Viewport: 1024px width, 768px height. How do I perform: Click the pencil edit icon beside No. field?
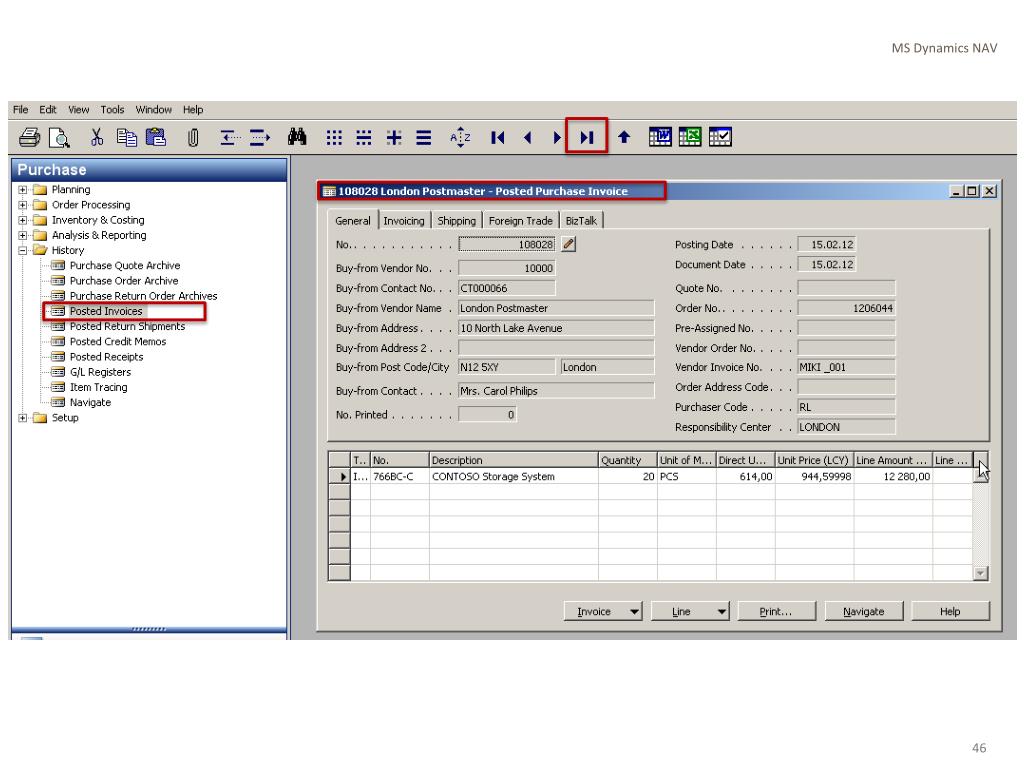point(569,244)
